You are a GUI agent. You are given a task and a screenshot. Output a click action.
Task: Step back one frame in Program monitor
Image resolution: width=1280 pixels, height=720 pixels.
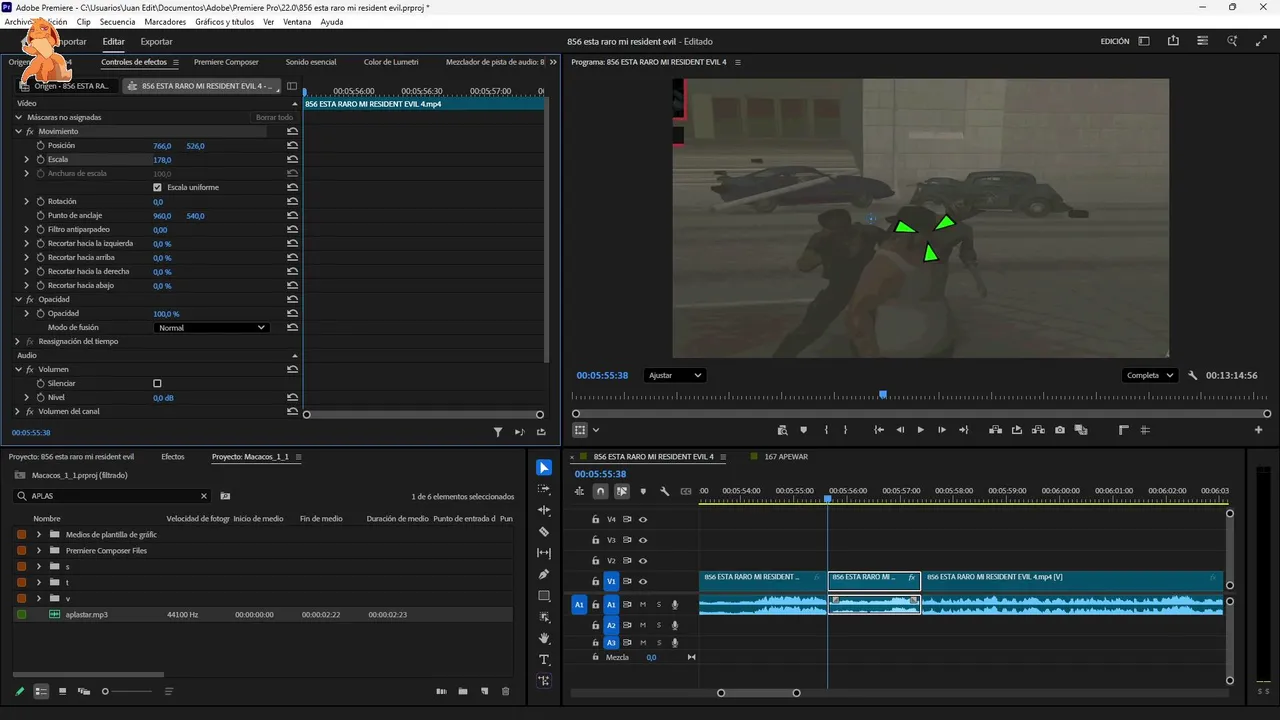pos(900,430)
